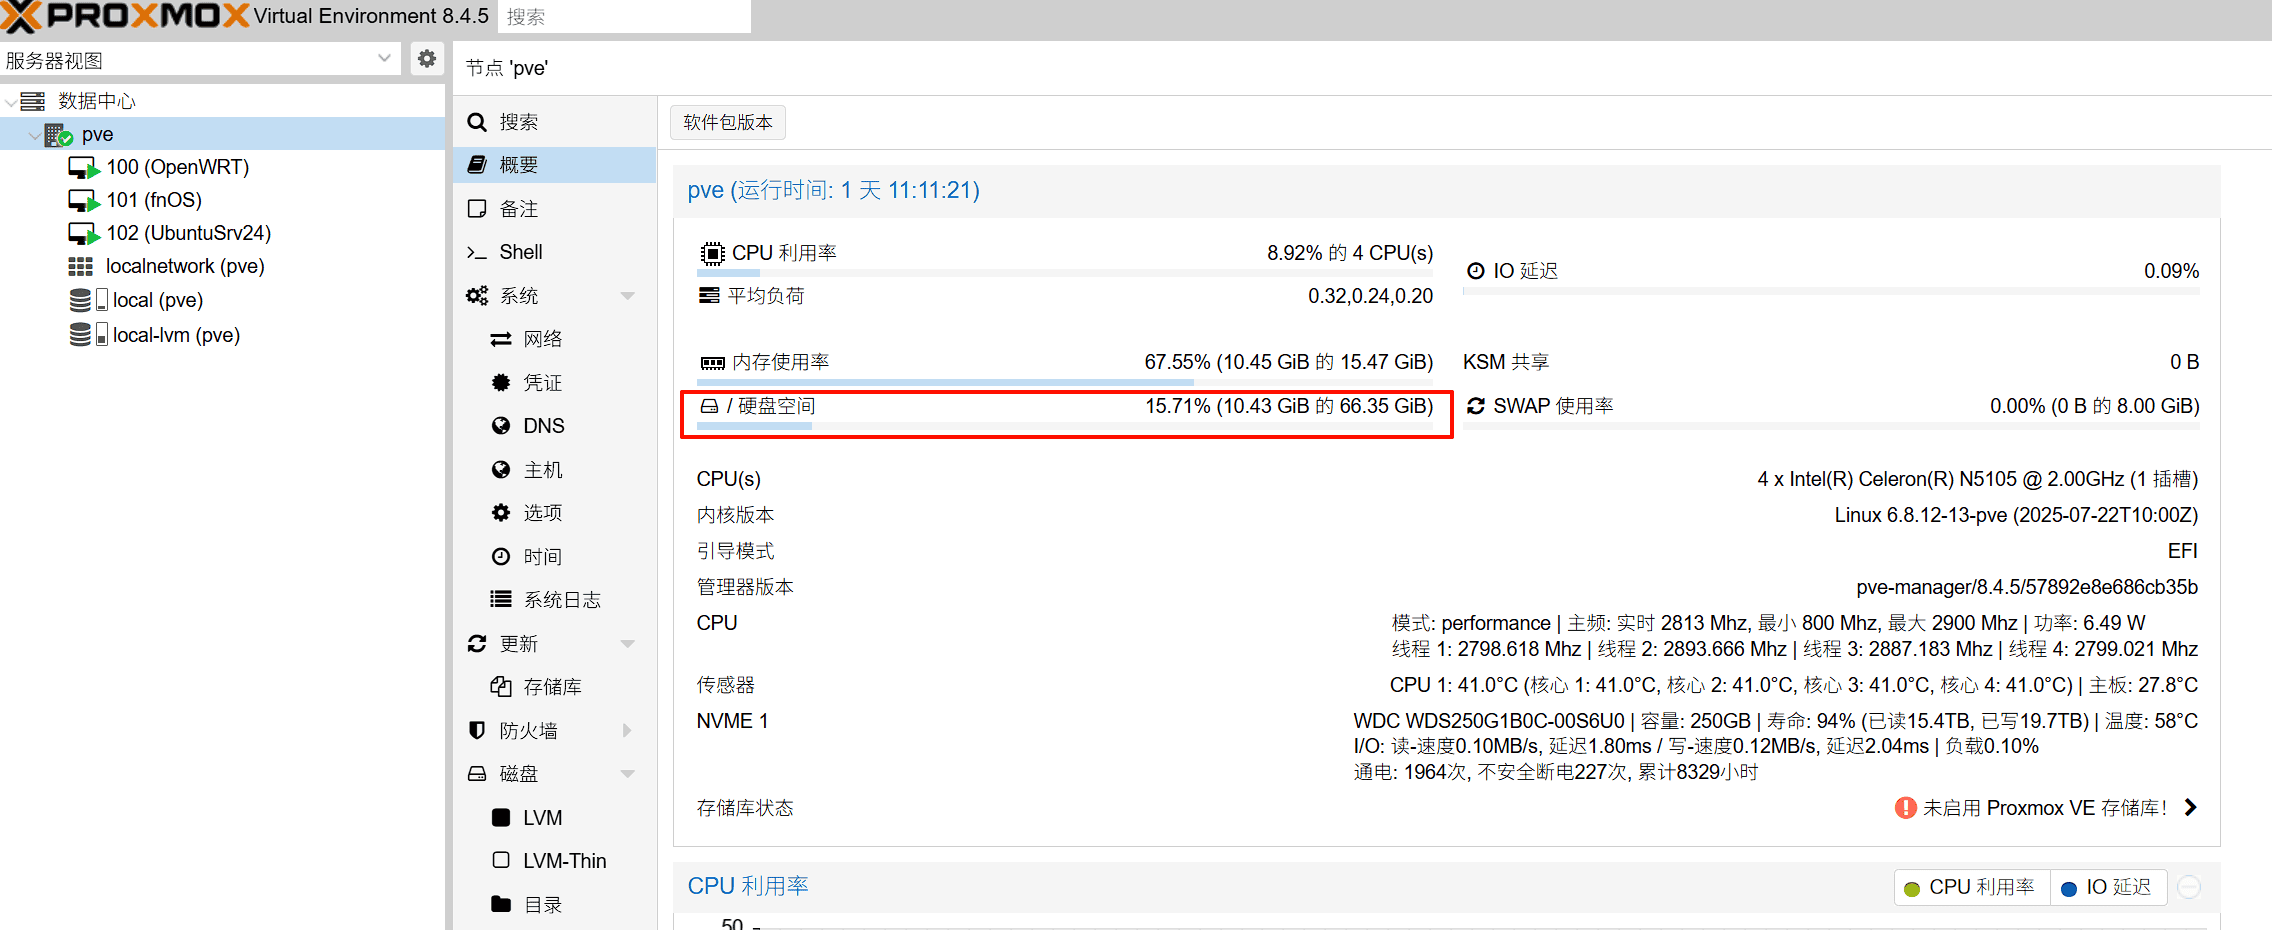This screenshot has width=2272, height=930.
Task: Expand the 防火墙 submenu arrow
Action: click(628, 731)
